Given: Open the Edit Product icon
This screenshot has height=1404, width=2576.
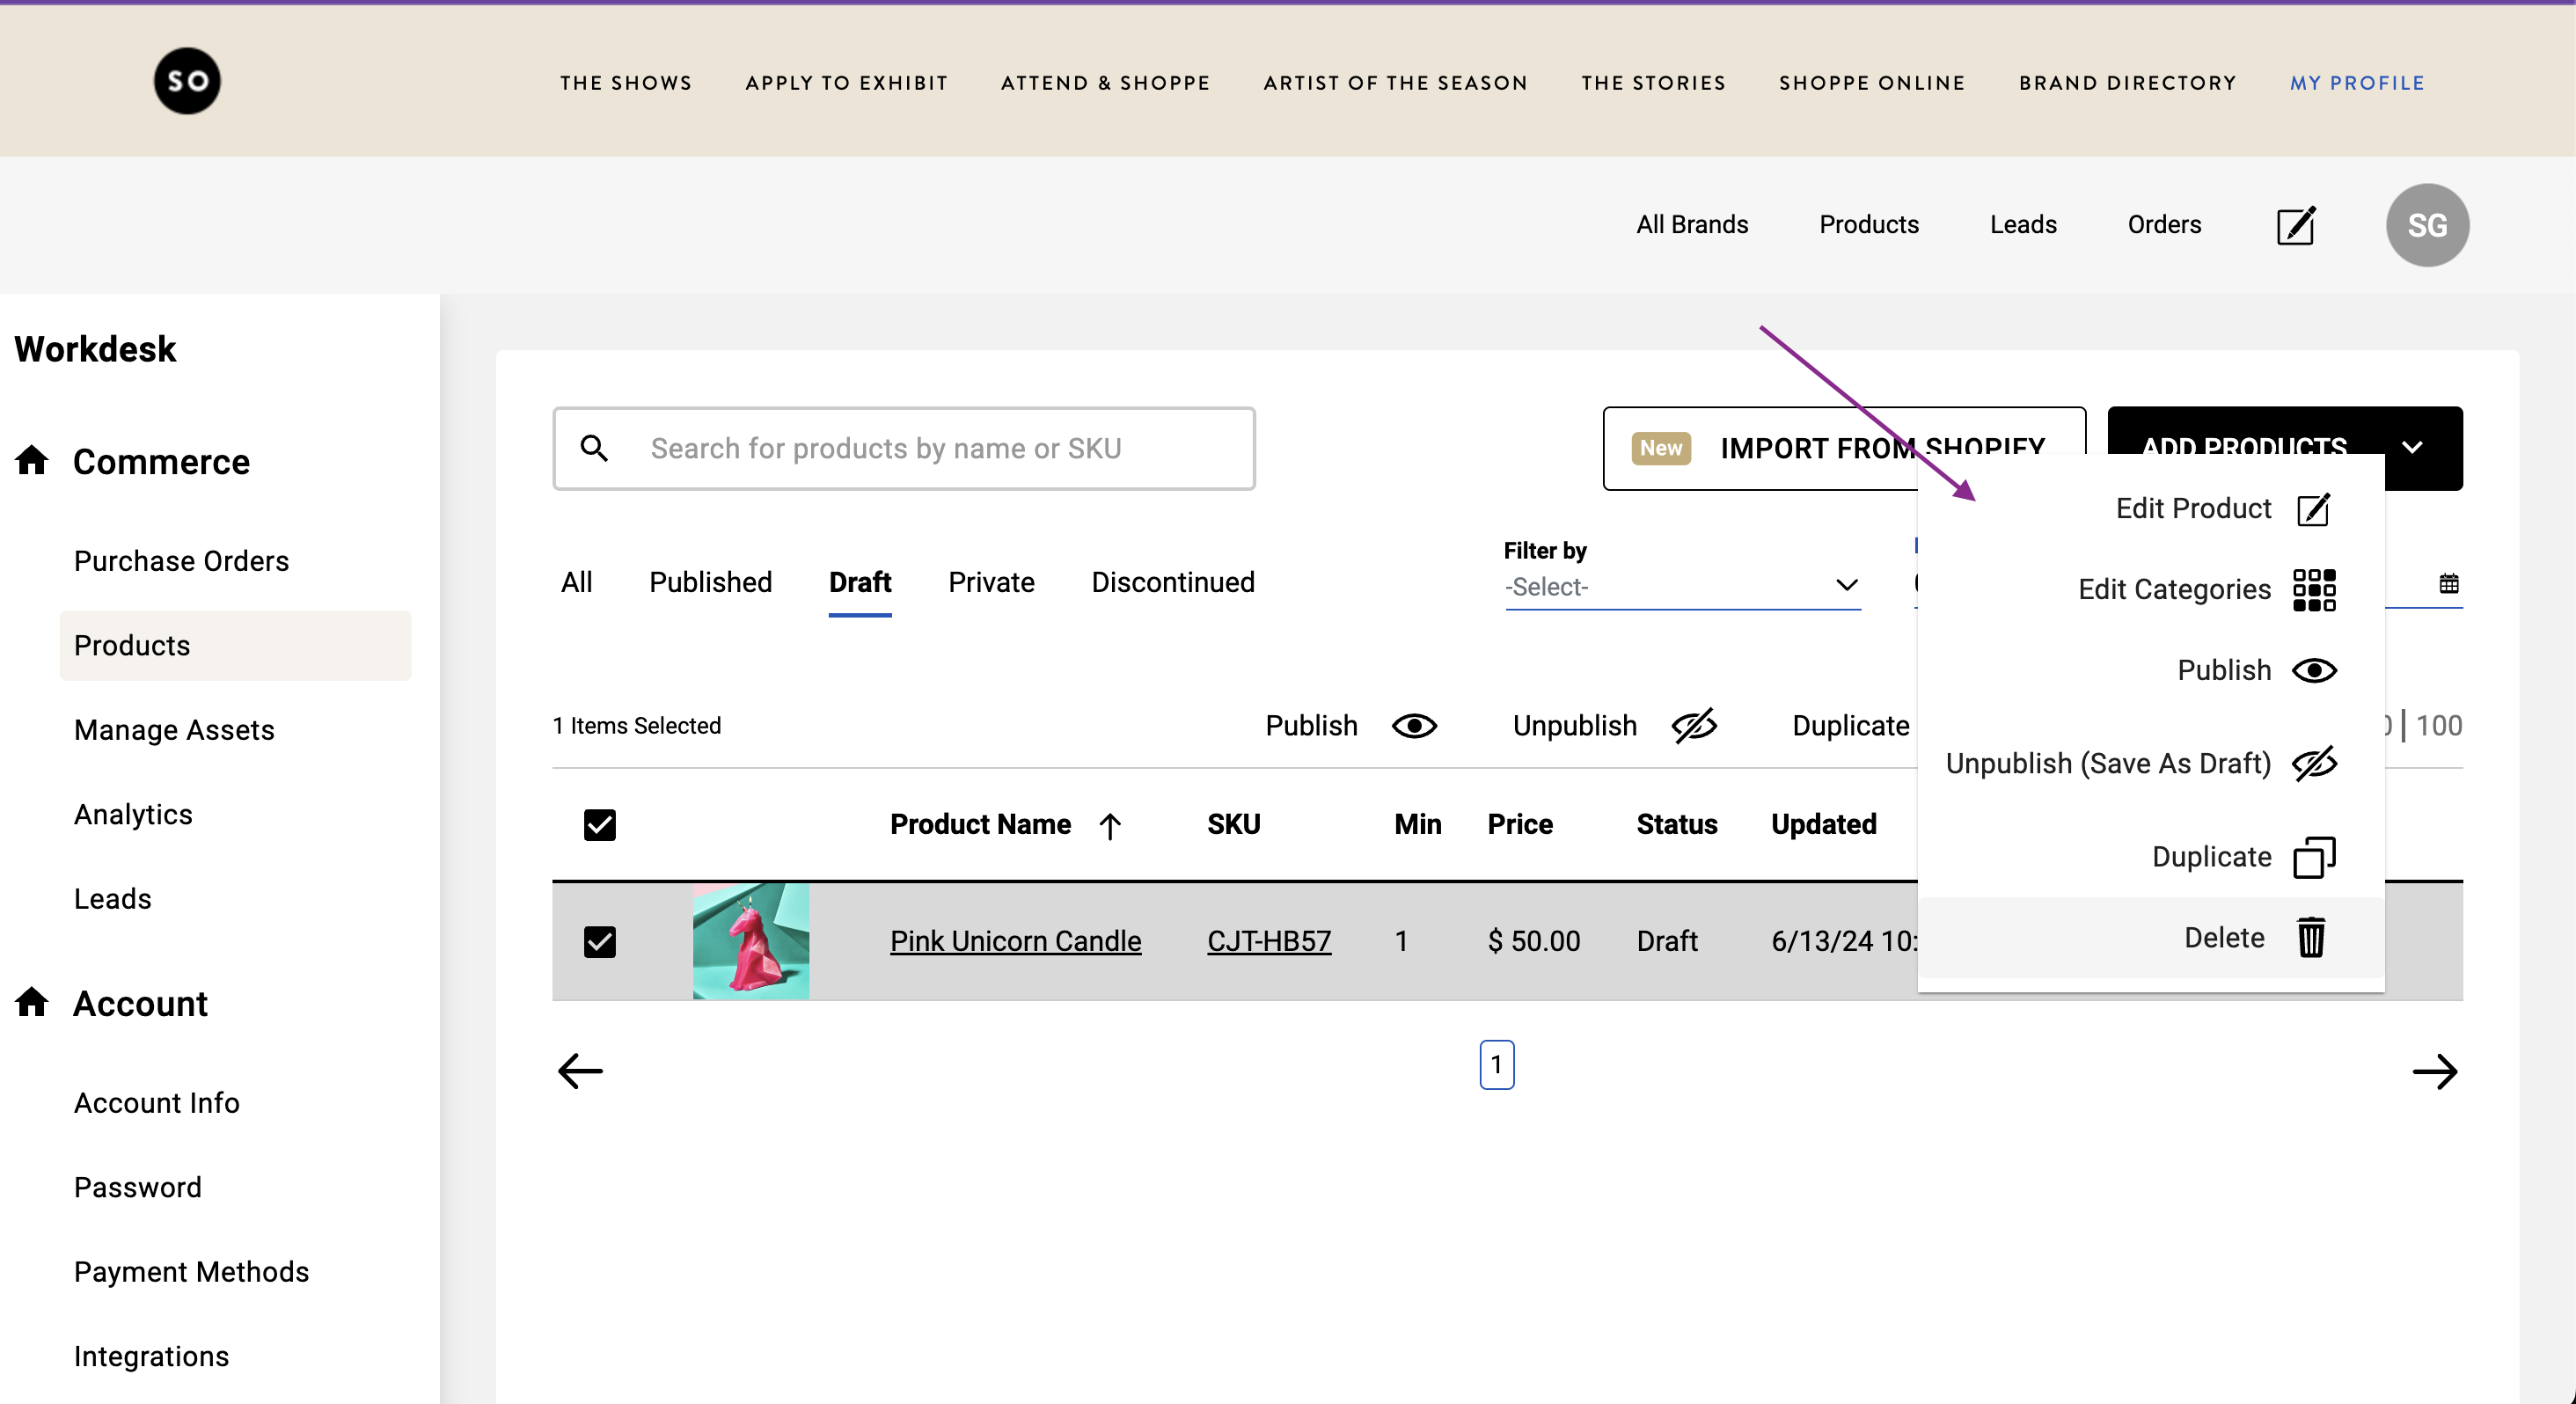Looking at the screenshot, I should coord(2315,508).
